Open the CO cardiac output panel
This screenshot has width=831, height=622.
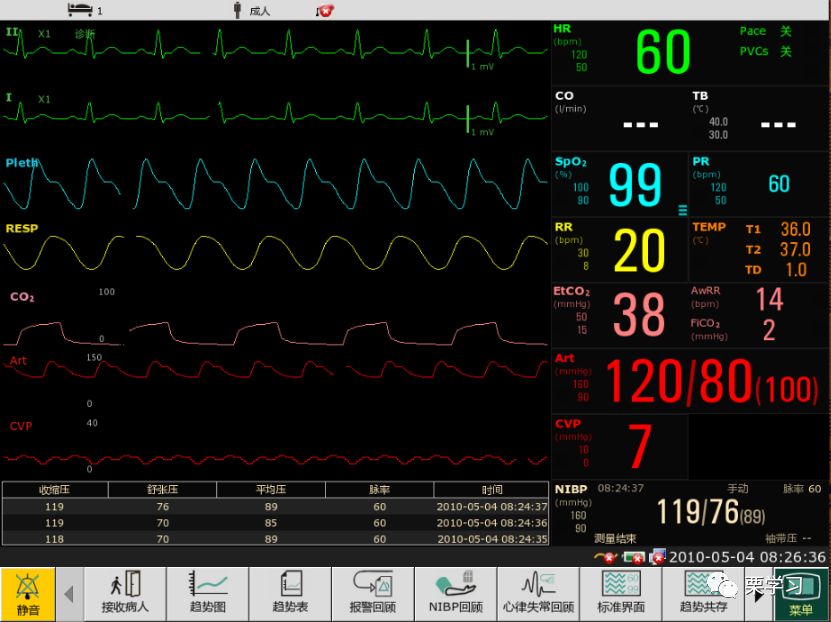pos(619,118)
